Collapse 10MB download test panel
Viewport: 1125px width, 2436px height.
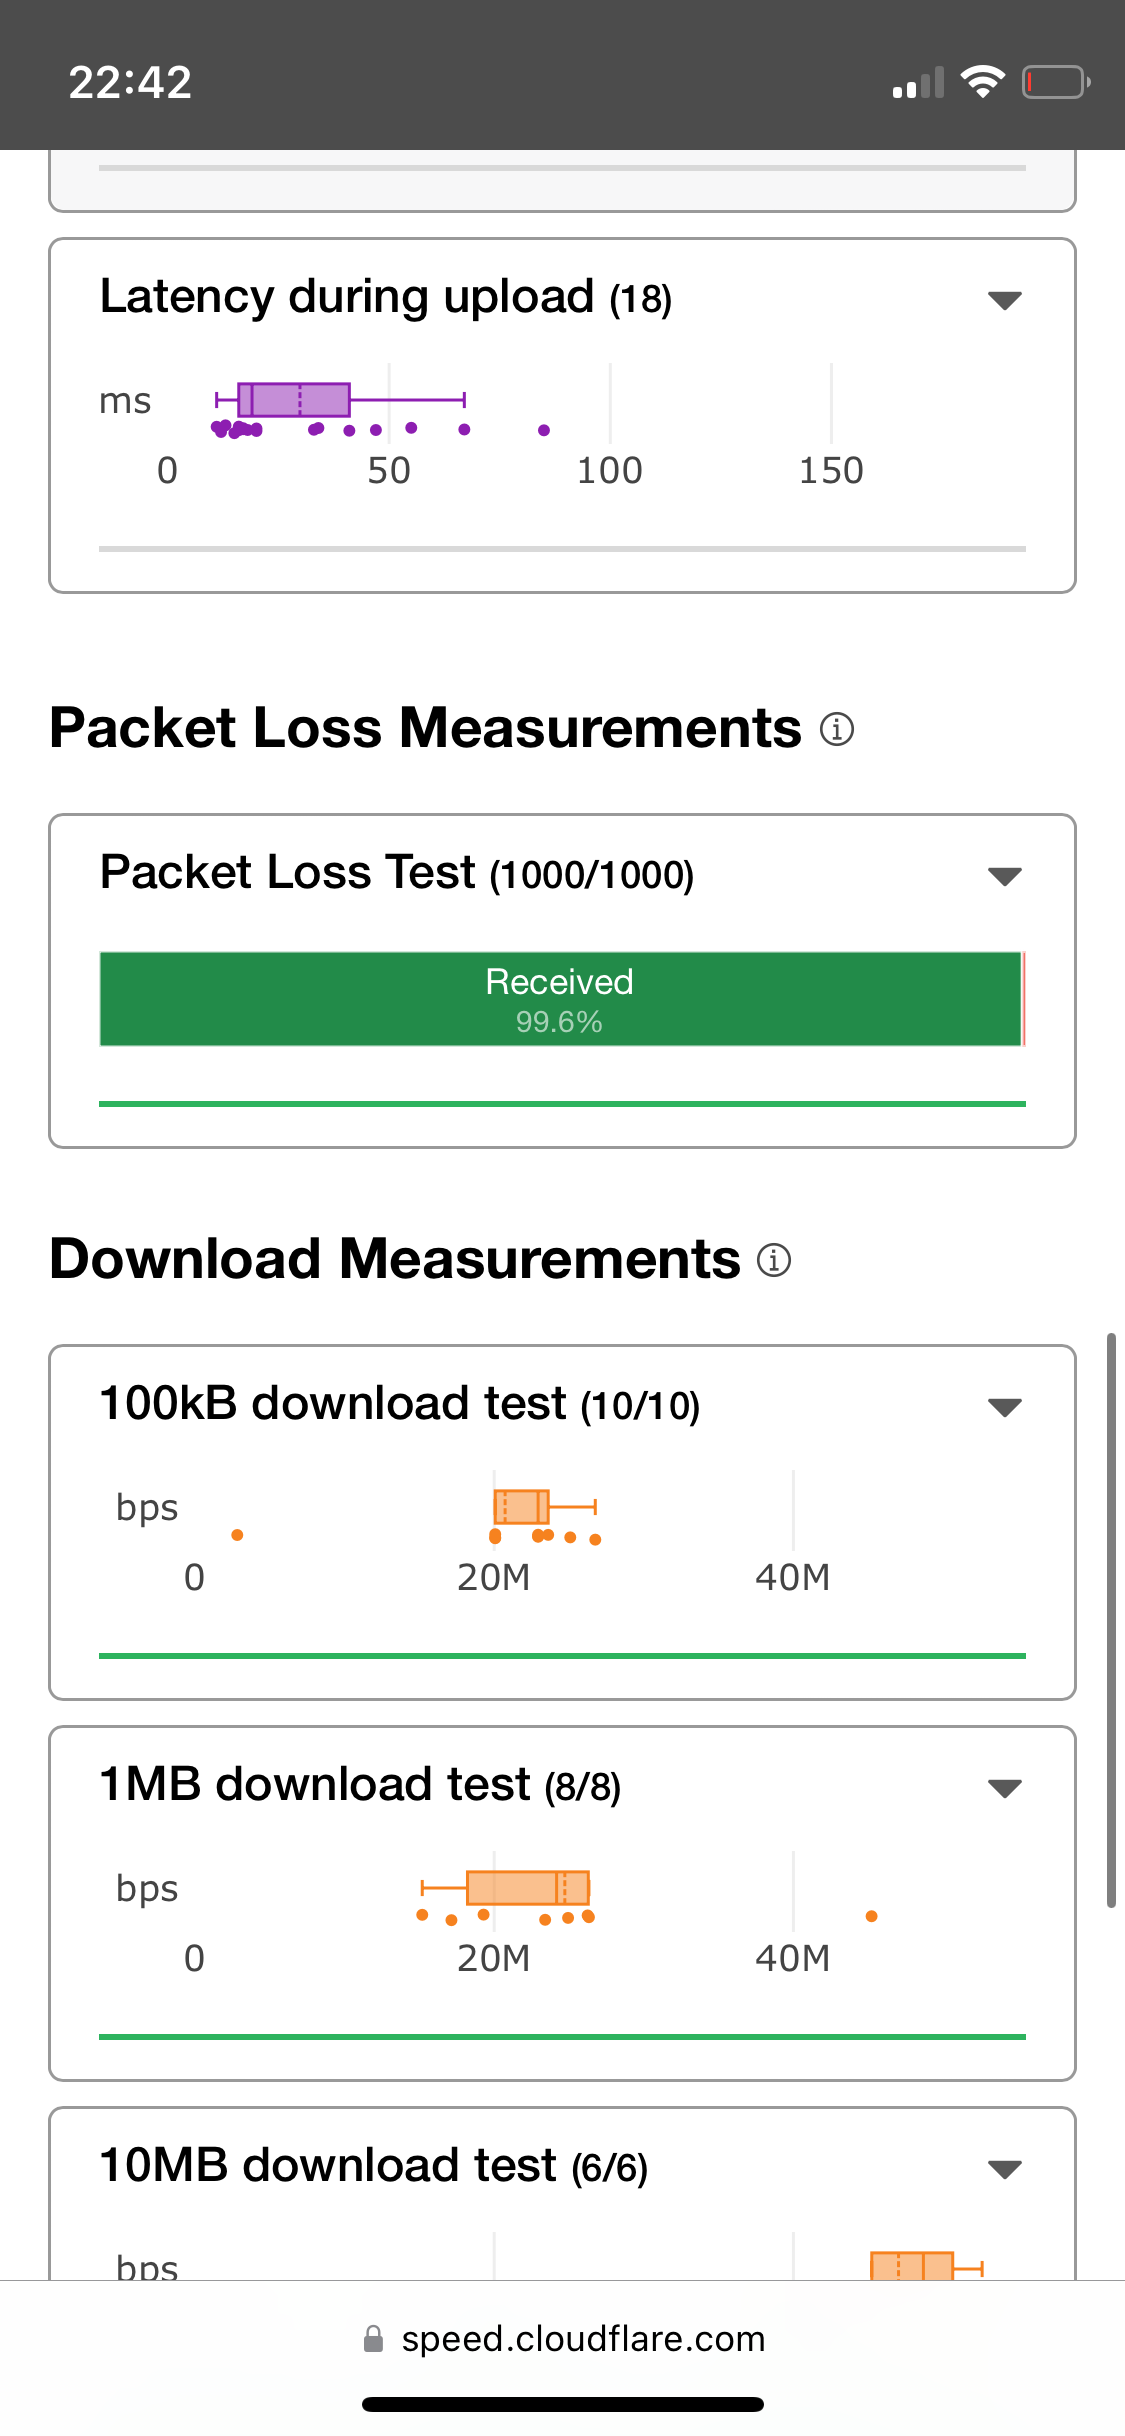point(1004,2169)
